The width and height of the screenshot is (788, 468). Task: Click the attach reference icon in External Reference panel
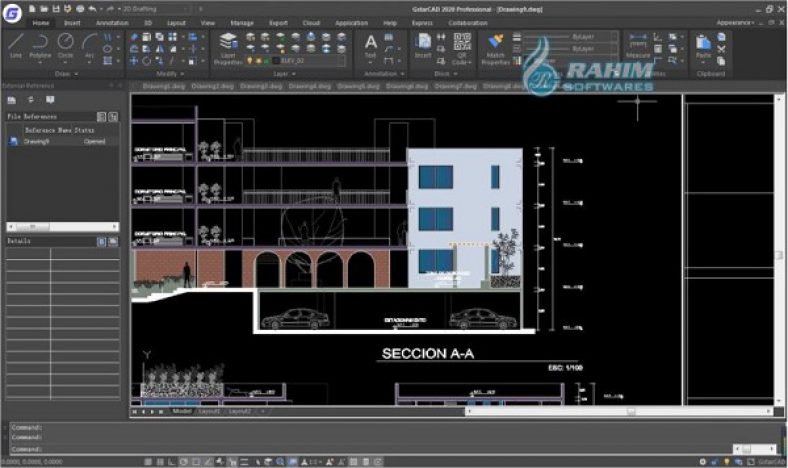coord(12,100)
